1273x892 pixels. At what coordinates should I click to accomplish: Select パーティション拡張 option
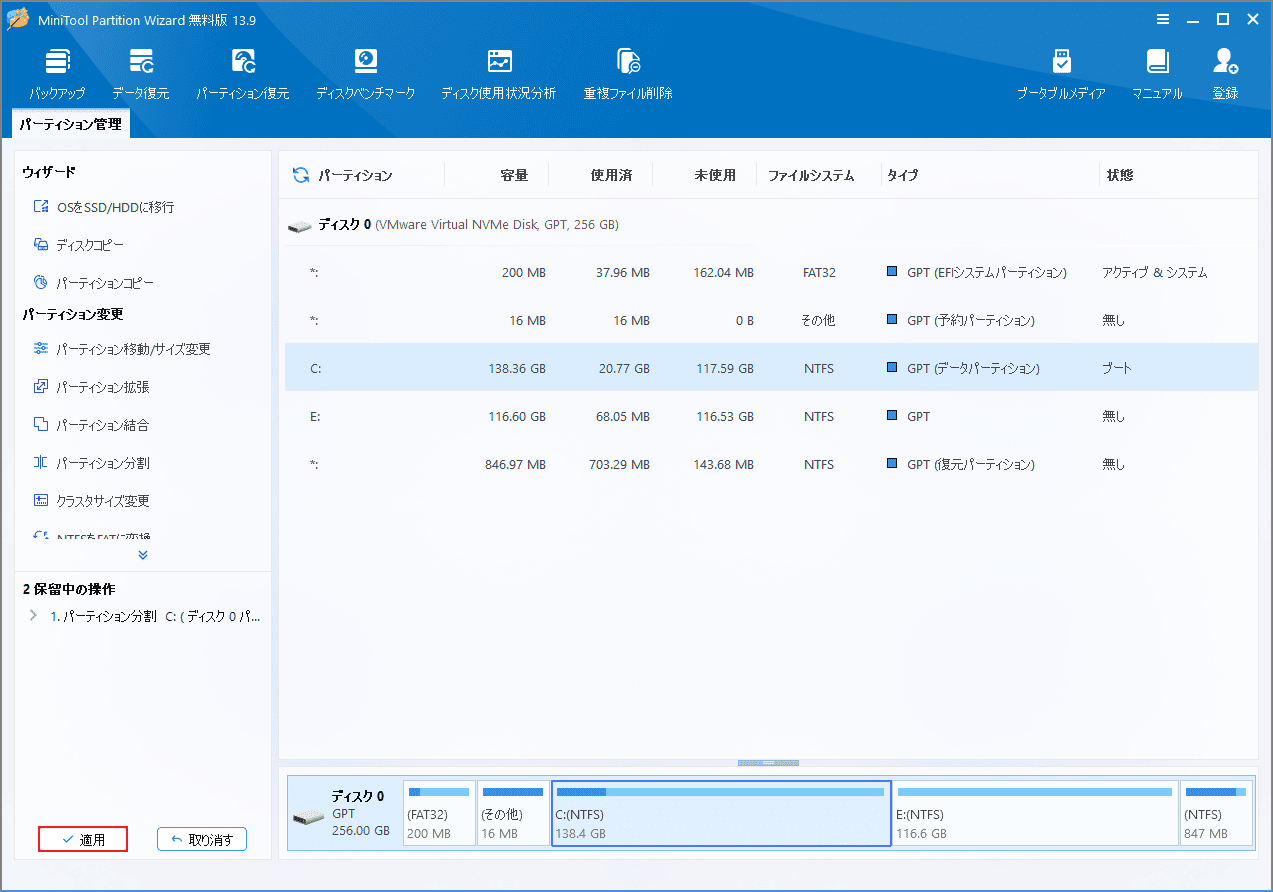pyautogui.click(x=91, y=387)
